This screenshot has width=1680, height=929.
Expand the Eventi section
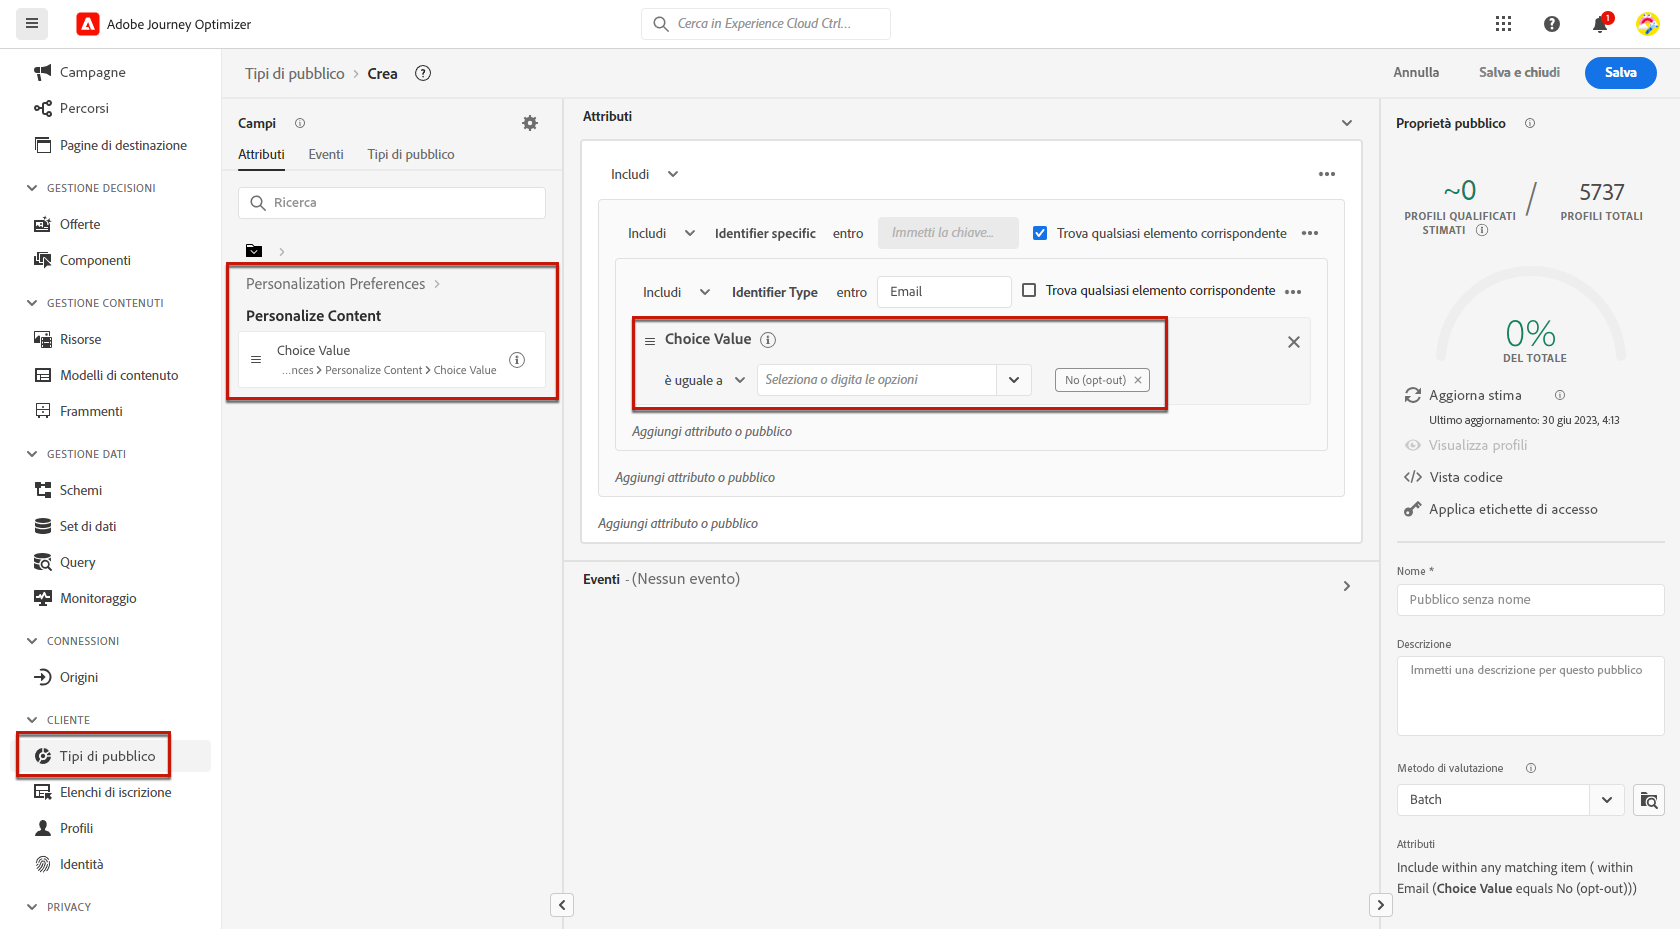pyautogui.click(x=1347, y=586)
